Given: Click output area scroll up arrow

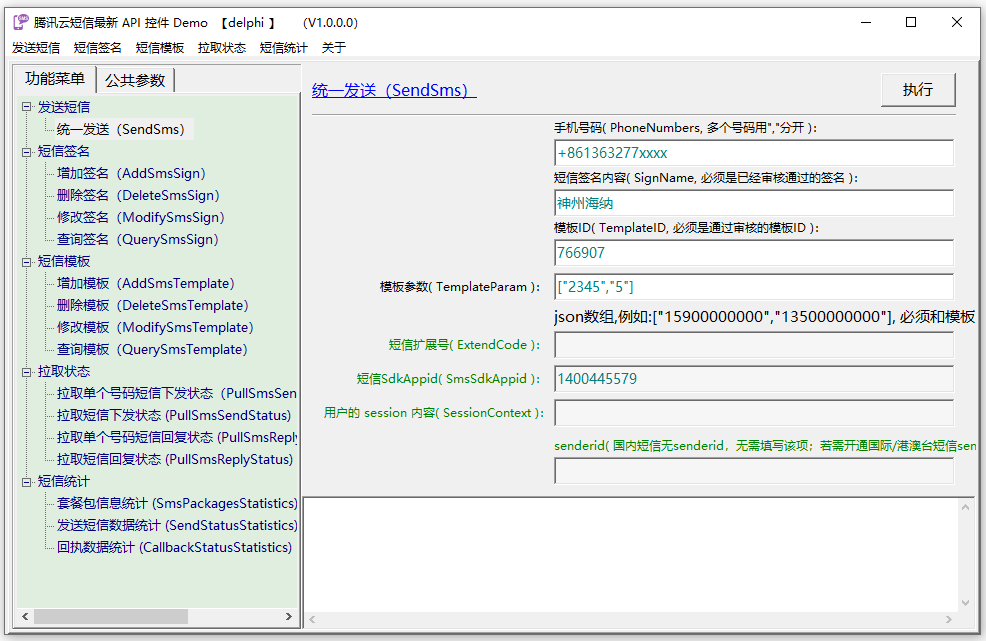Looking at the screenshot, I should point(966,507).
